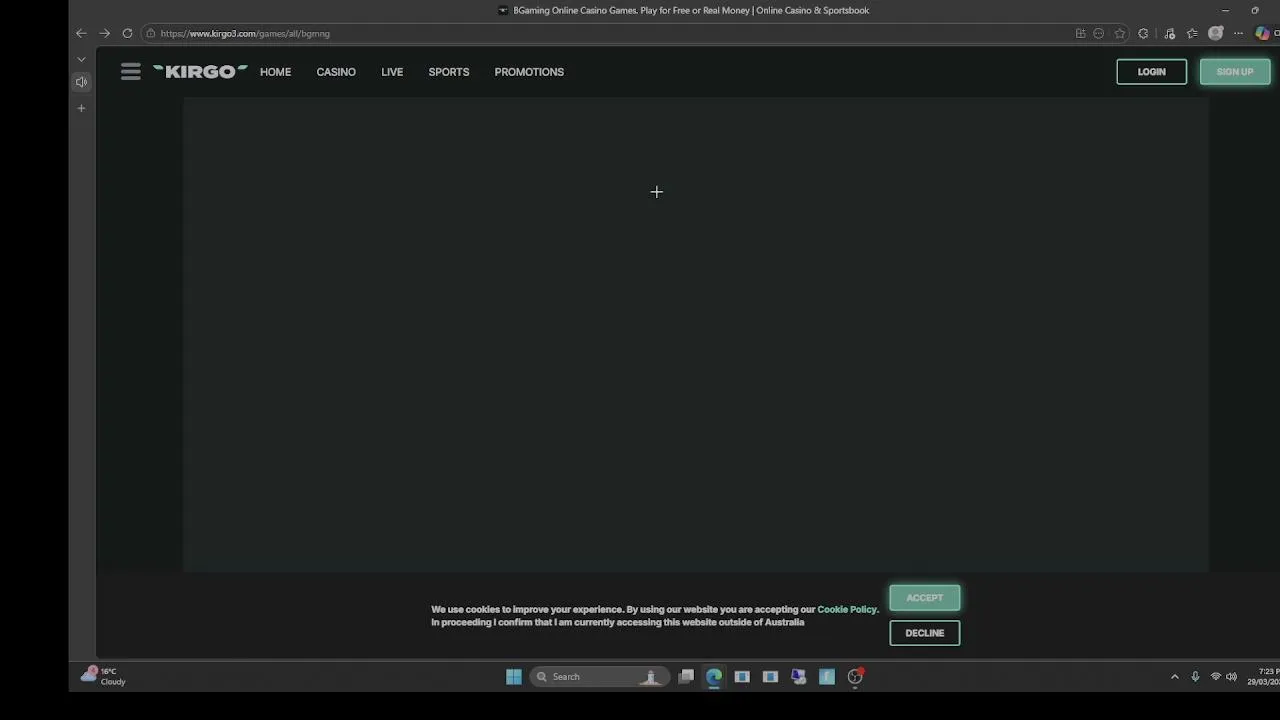The image size is (1280, 720).
Task: Go to the HOME page
Action: [x=275, y=72]
